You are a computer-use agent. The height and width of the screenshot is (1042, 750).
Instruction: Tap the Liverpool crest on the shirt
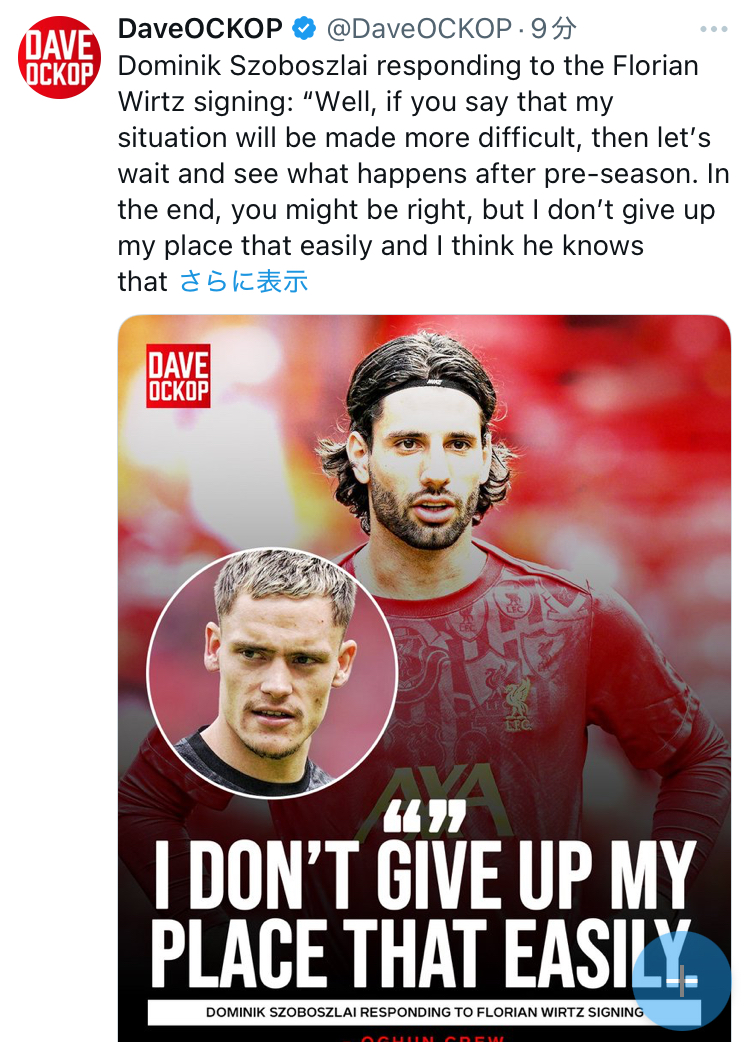pyautogui.click(x=516, y=704)
